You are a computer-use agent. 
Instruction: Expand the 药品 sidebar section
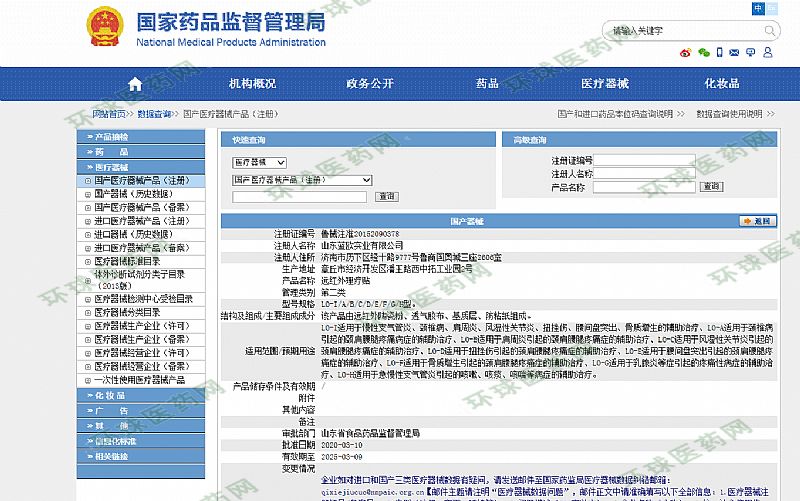point(149,152)
